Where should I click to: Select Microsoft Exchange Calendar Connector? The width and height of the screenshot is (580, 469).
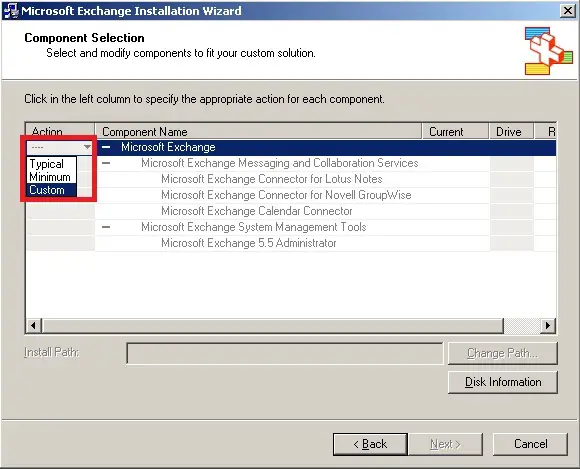coord(257,211)
